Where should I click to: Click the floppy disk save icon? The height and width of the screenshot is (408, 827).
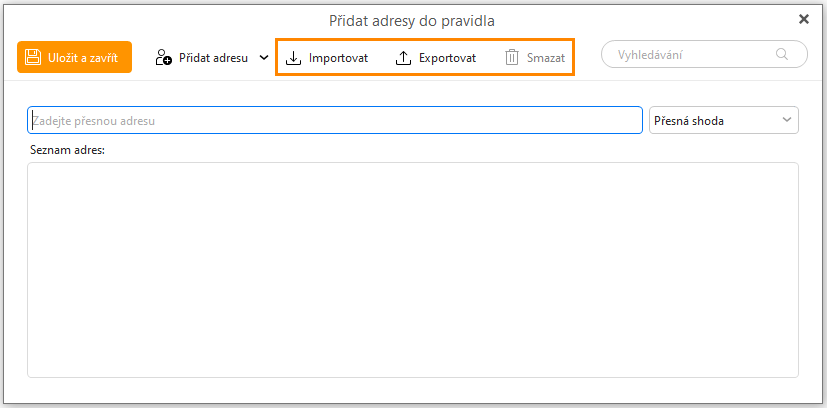coord(33,57)
